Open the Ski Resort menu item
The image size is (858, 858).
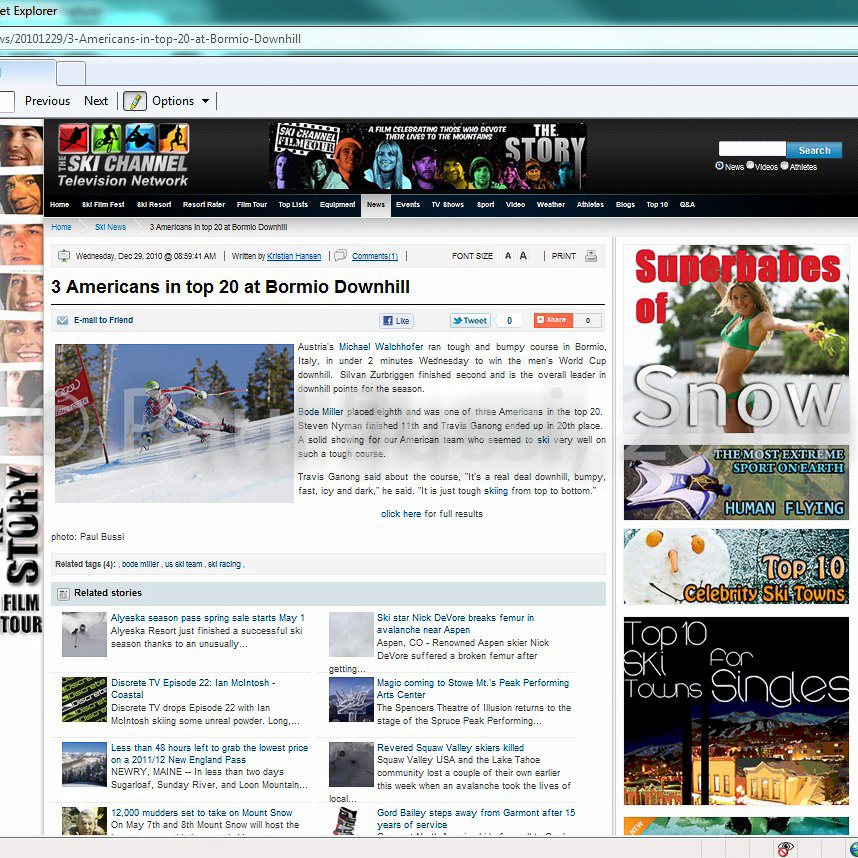[x=154, y=205]
